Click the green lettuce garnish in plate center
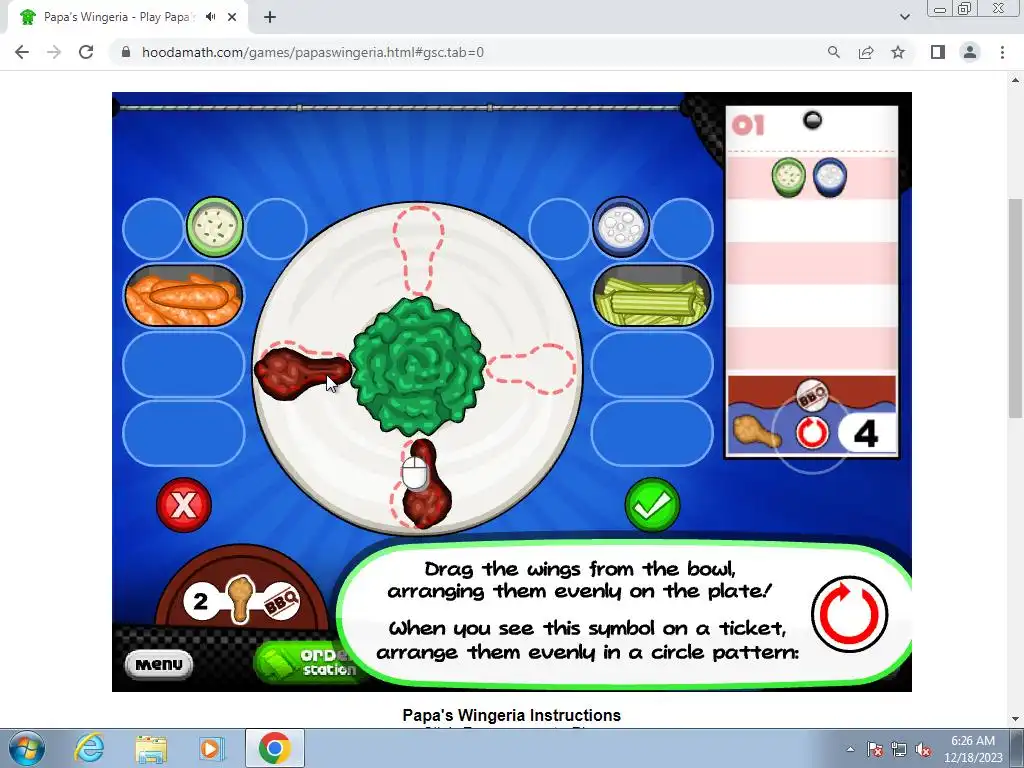 418,366
